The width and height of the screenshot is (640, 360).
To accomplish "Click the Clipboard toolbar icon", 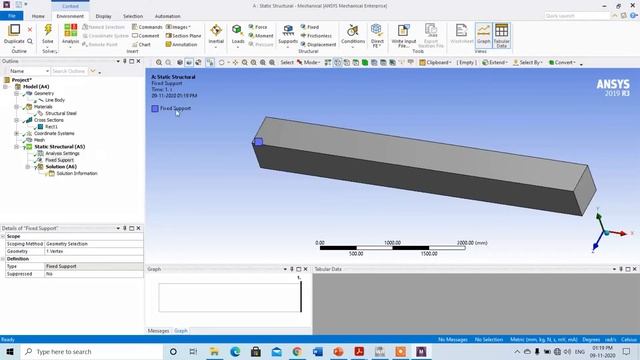I will [435, 62].
